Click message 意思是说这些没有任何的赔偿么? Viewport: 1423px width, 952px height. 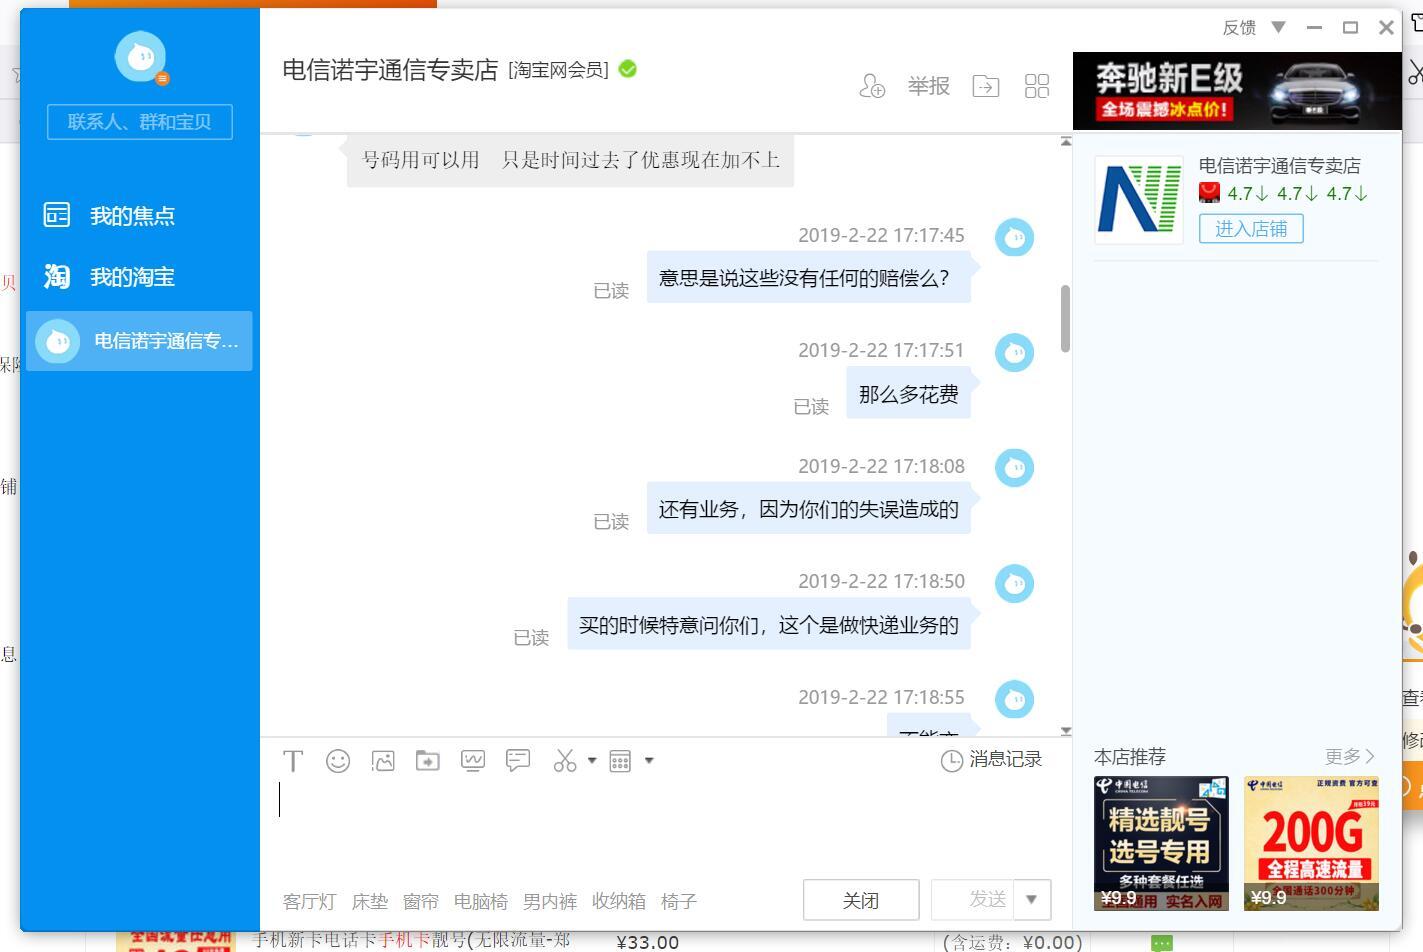(x=809, y=278)
